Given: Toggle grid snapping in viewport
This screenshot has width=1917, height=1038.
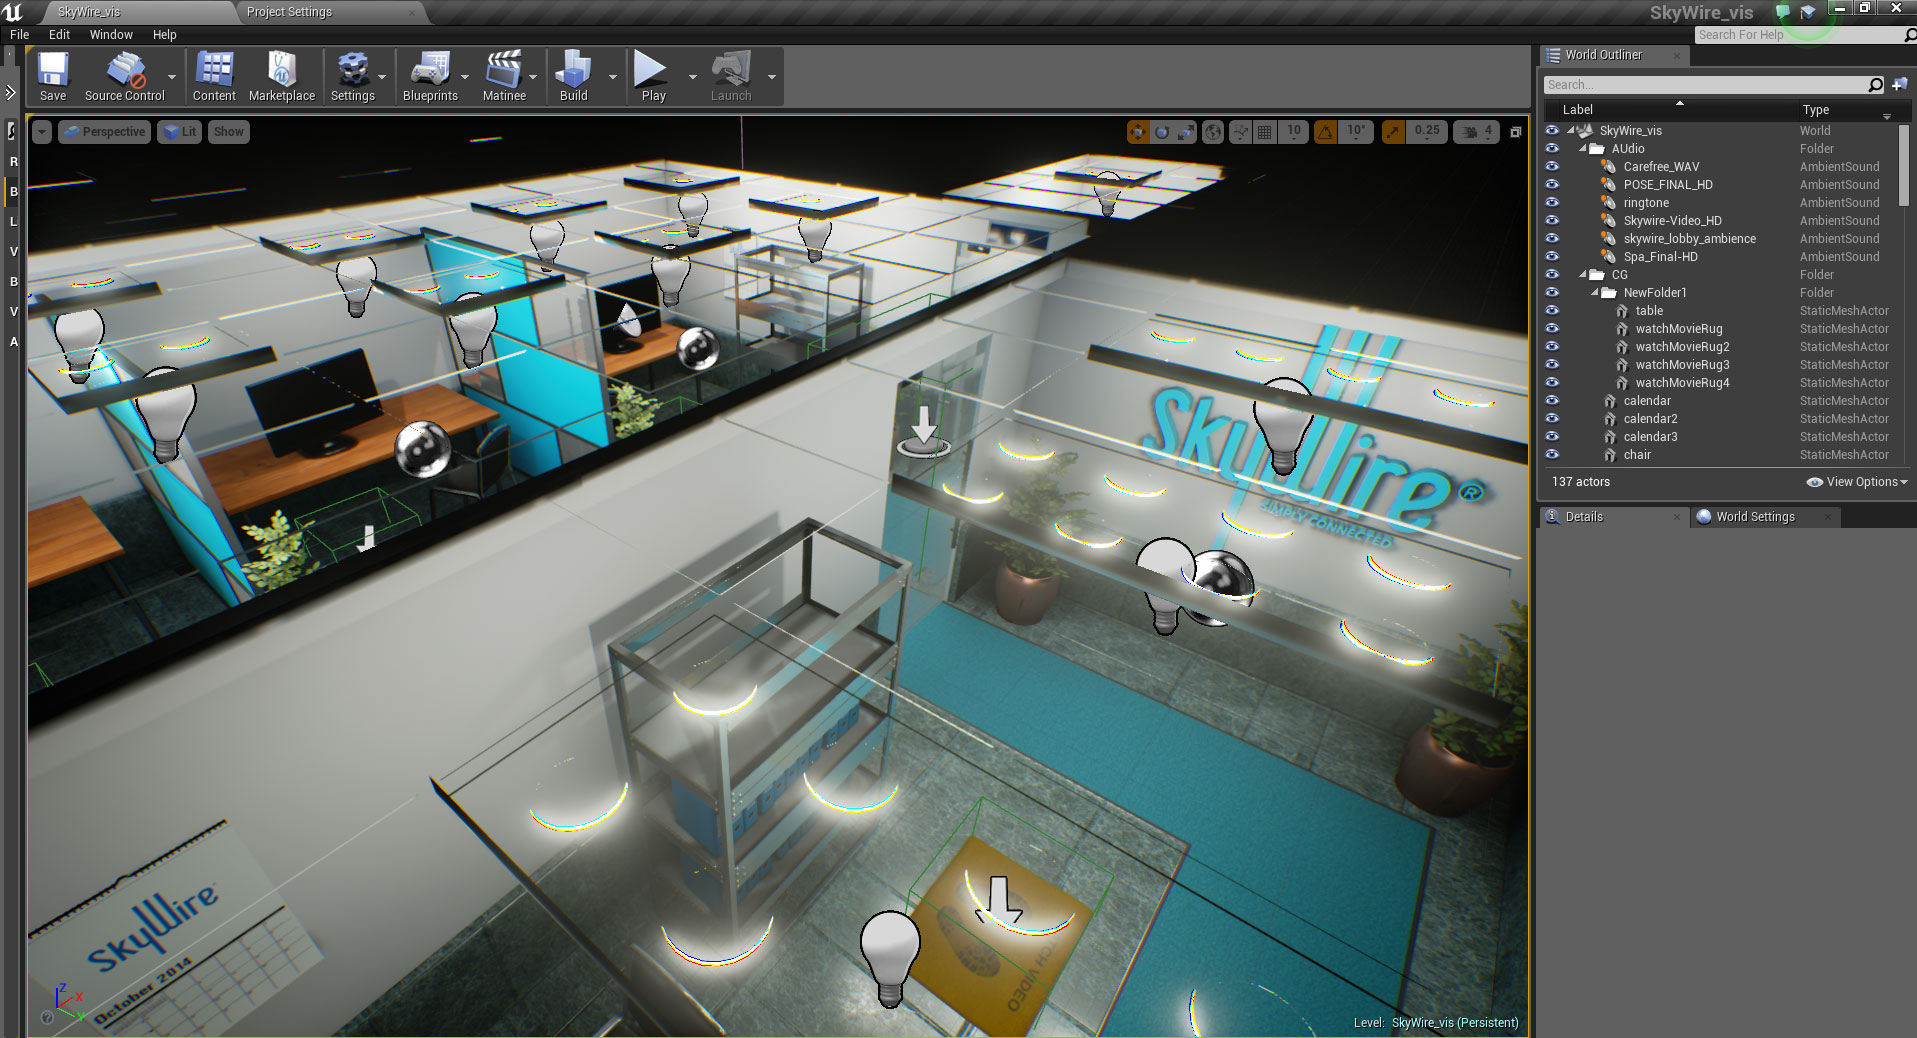Looking at the screenshot, I should pyautogui.click(x=1265, y=132).
